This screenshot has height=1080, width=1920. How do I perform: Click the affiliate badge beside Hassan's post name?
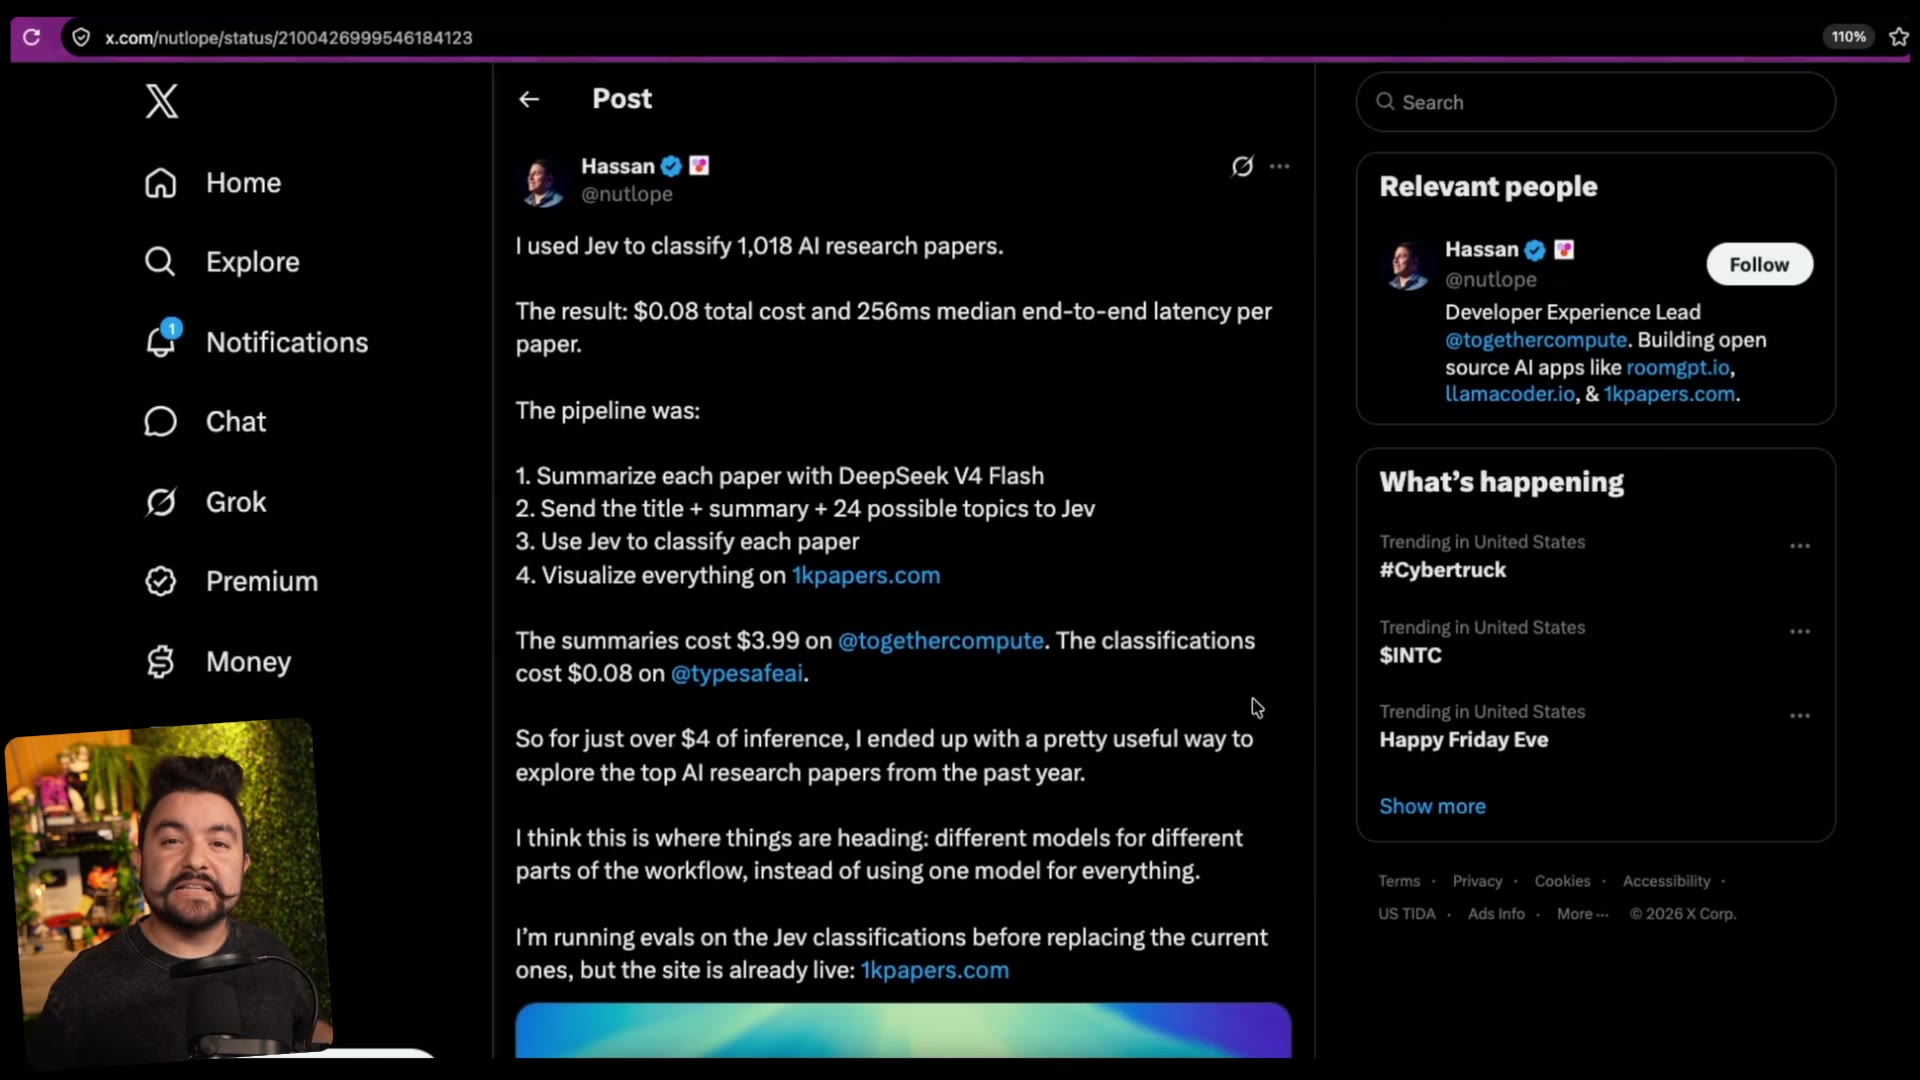[x=699, y=166]
